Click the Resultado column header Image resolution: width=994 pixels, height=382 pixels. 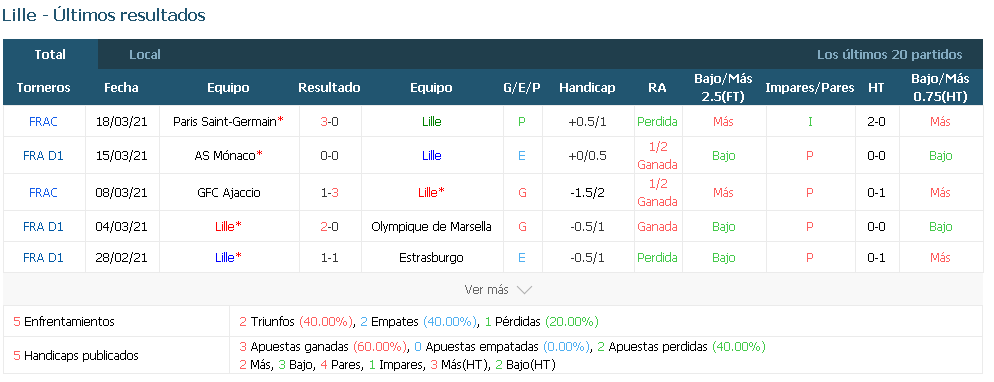coord(329,88)
